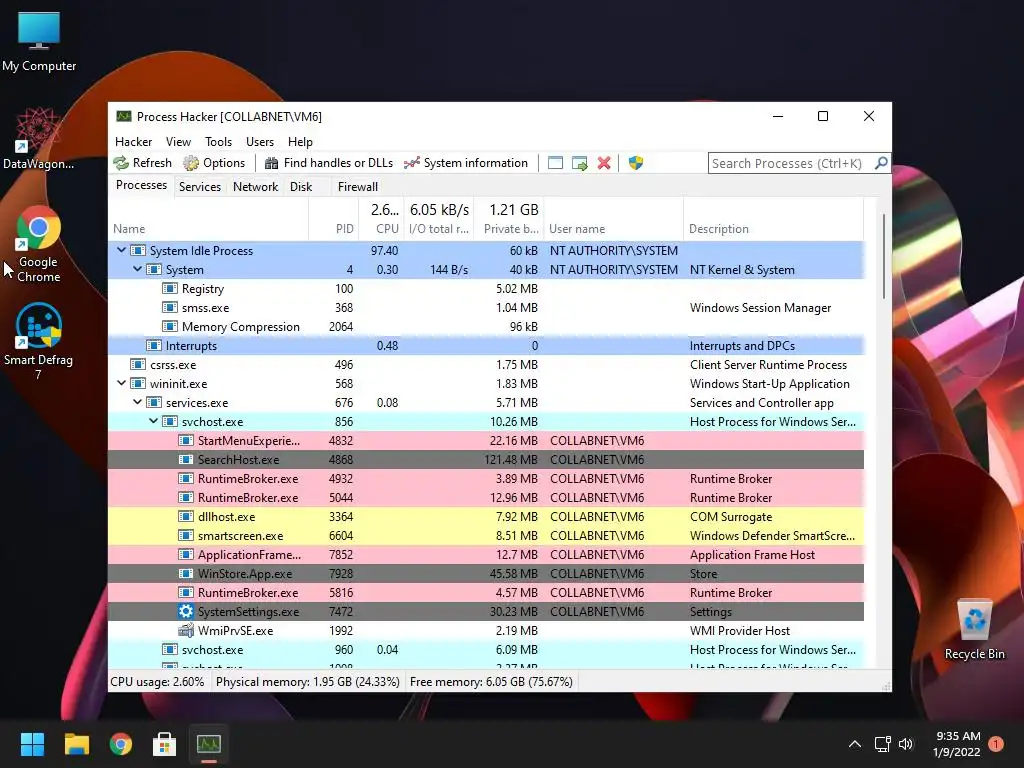Click the CPU usage status bar entry
Image resolution: width=1024 pixels, height=768 pixels.
pyautogui.click(x=157, y=682)
